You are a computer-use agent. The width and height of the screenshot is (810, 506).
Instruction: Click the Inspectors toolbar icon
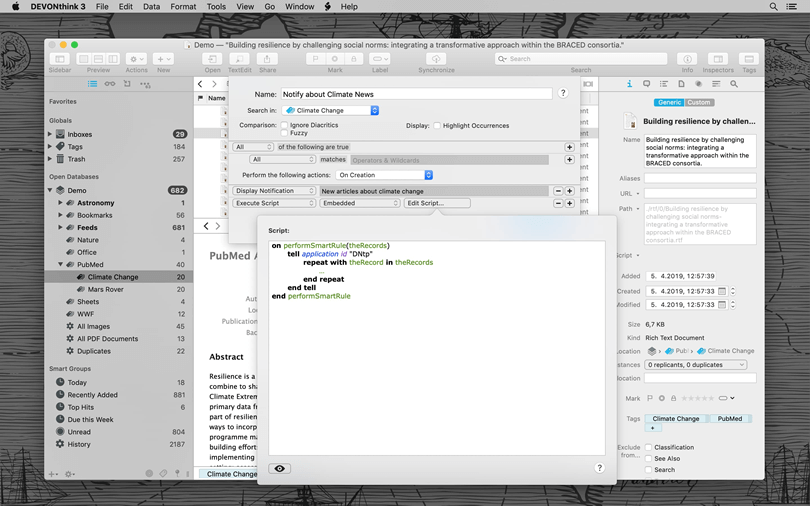718,59
